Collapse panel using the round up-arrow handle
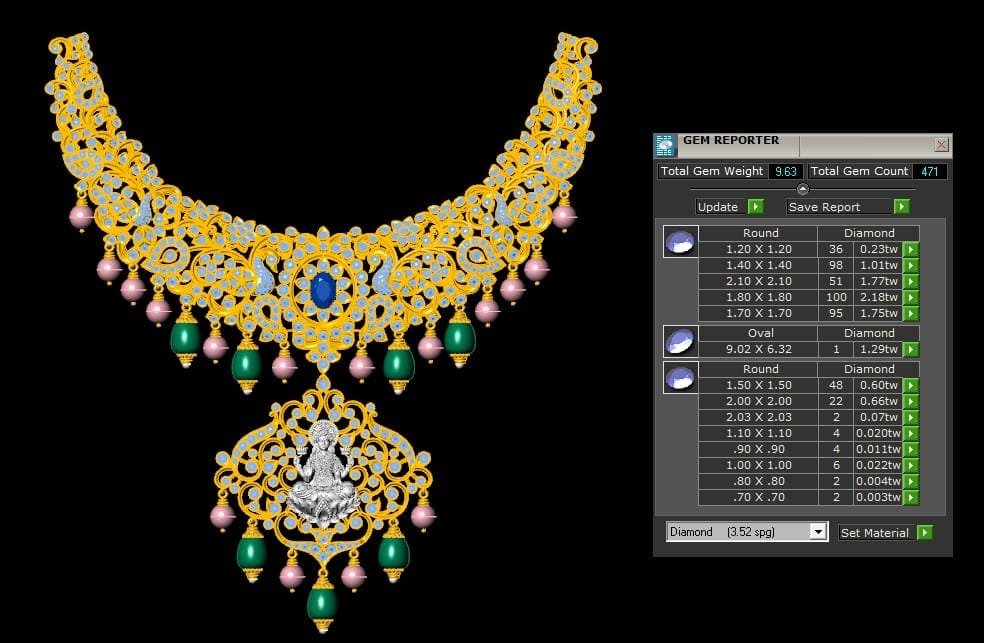984x643 pixels. click(802, 189)
